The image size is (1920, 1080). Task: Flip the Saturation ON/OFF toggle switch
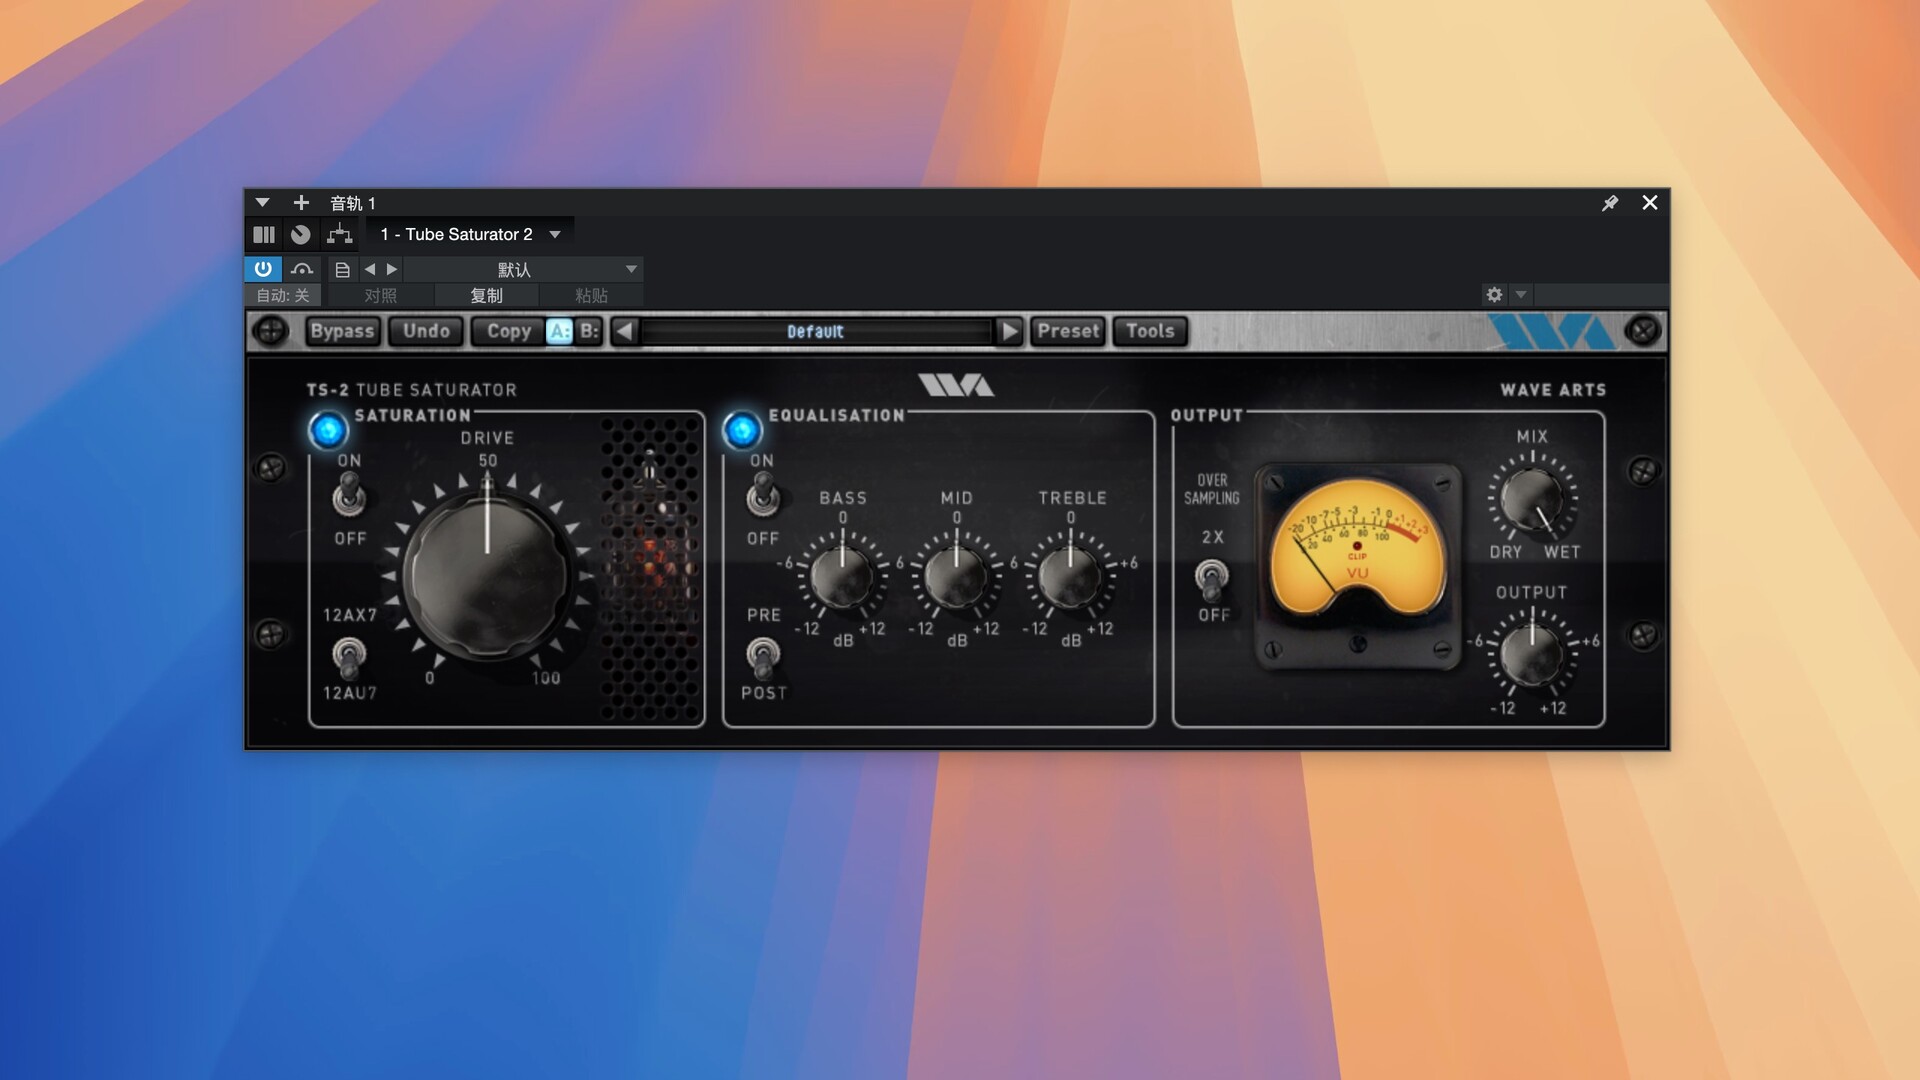tap(349, 495)
